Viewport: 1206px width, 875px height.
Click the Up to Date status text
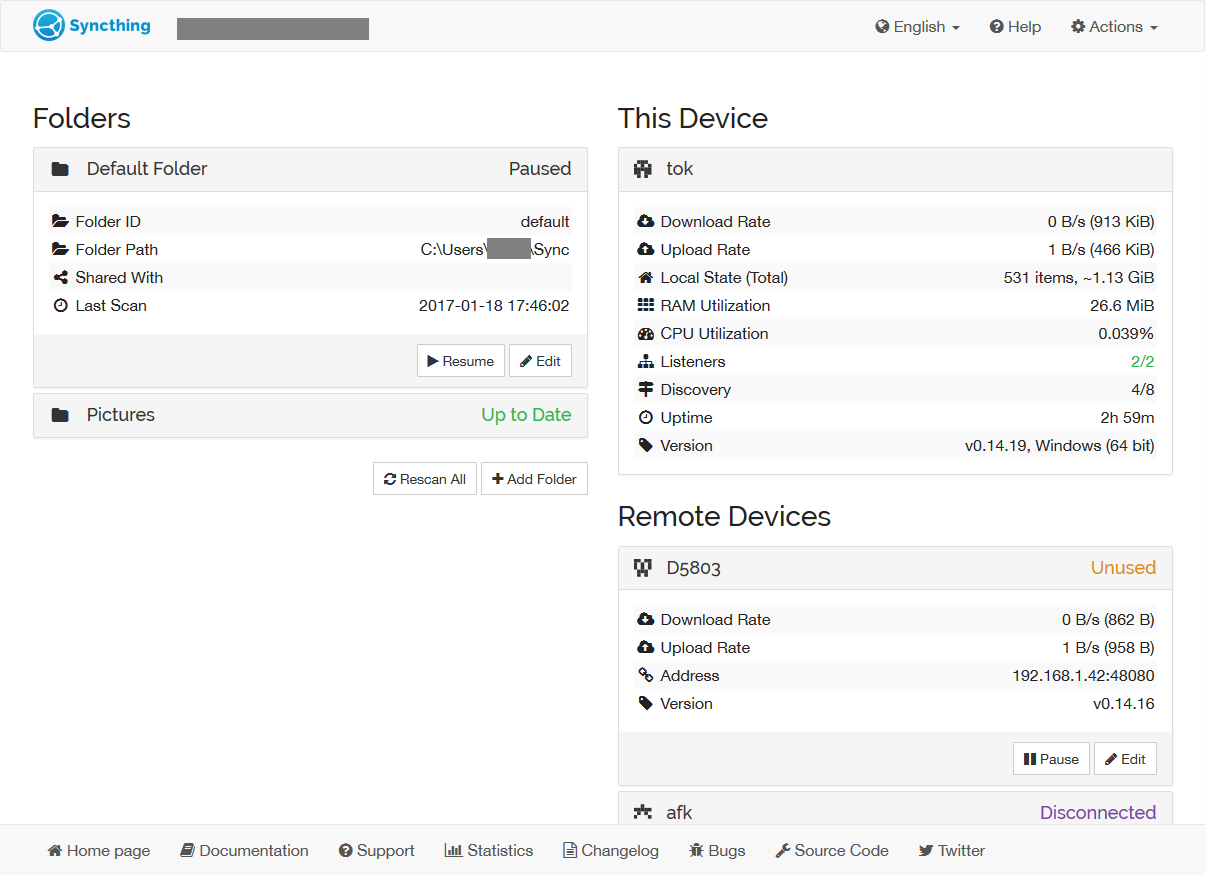[x=526, y=415]
